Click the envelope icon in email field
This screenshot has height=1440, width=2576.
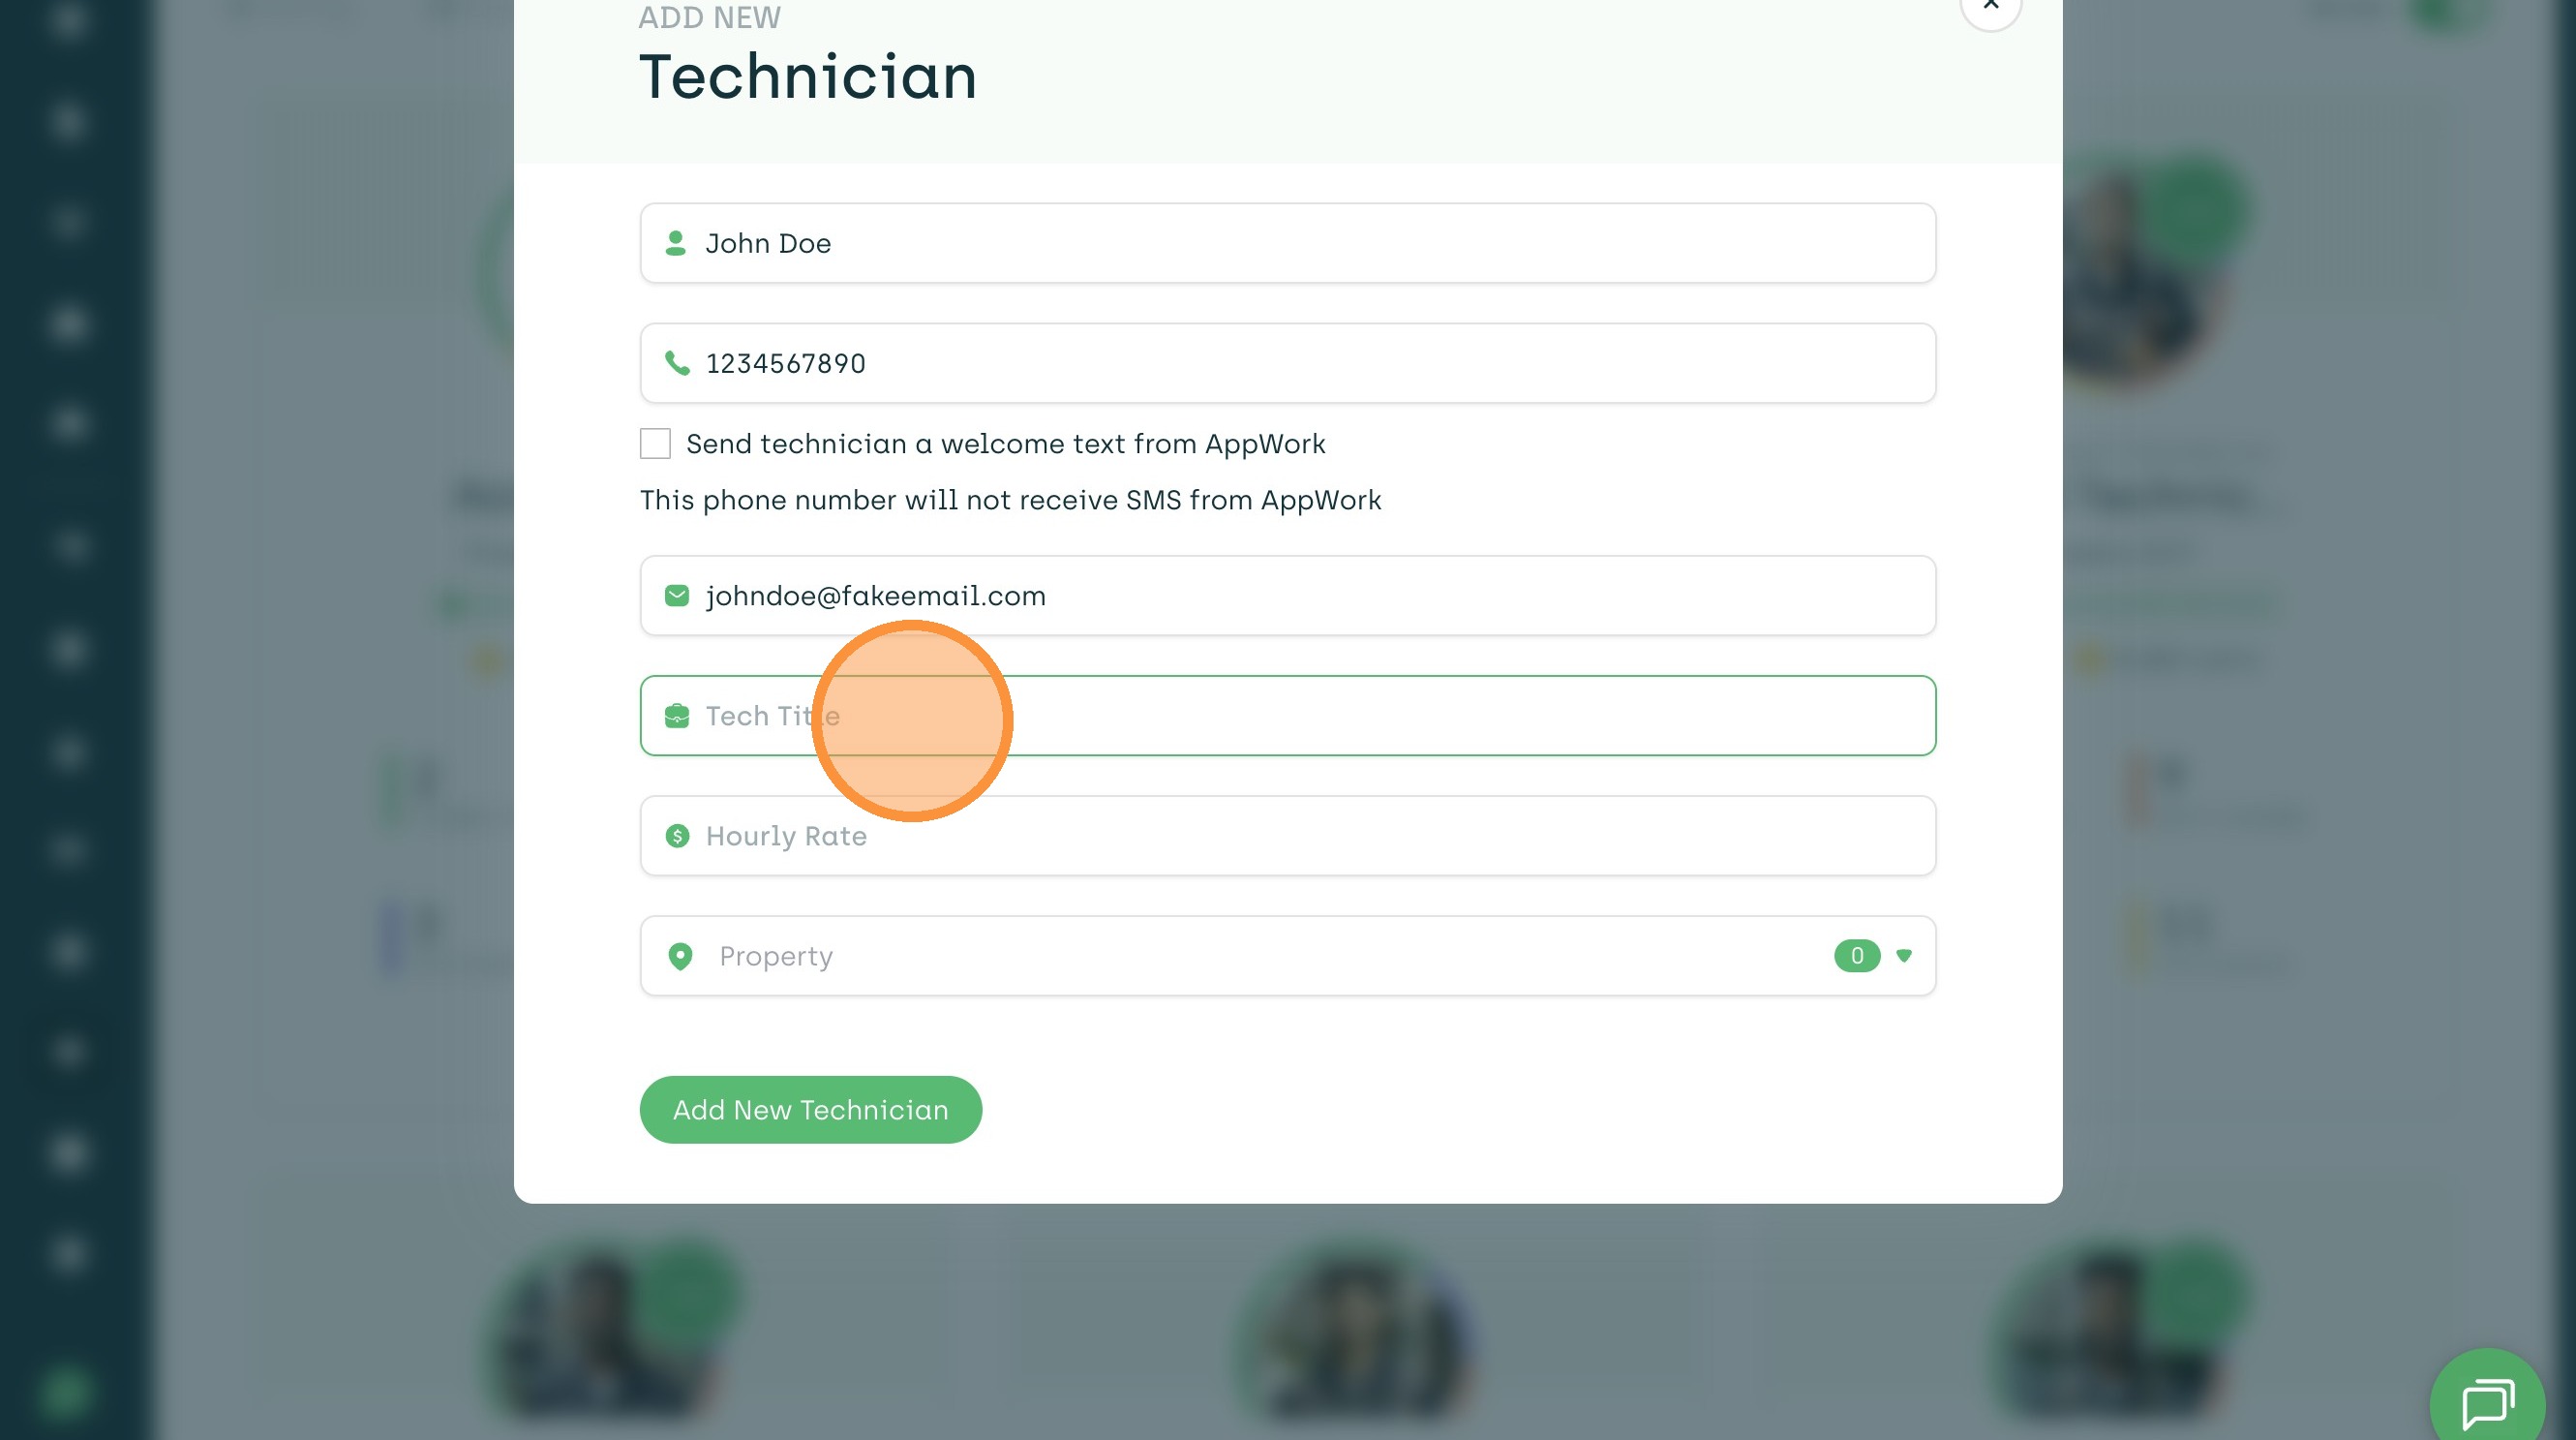coord(677,596)
